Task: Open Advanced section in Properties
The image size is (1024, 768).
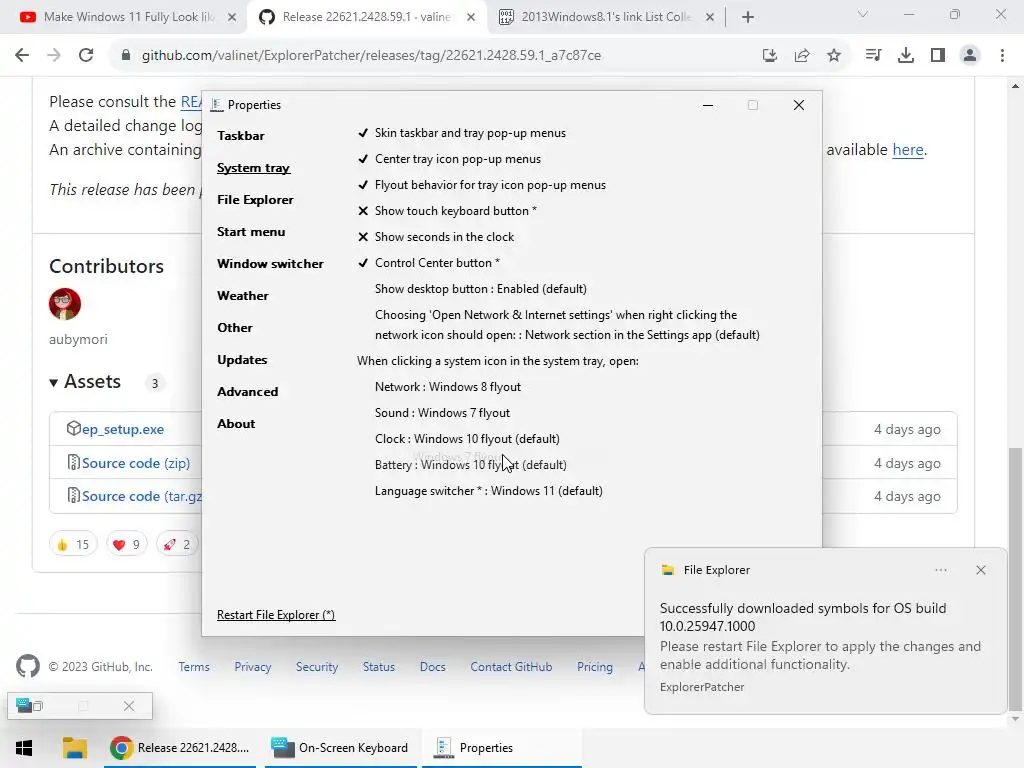Action: pyautogui.click(x=248, y=392)
